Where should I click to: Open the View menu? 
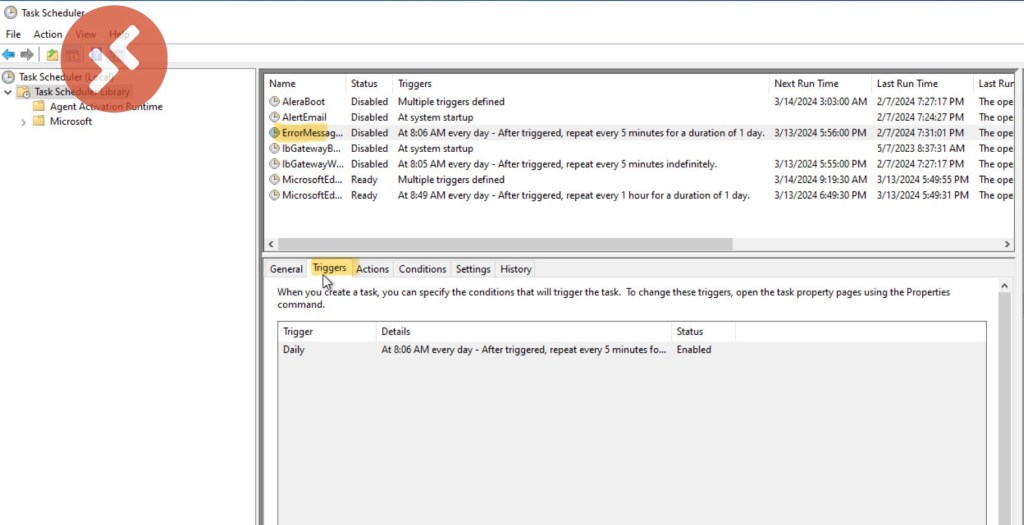(x=85, y=34)
